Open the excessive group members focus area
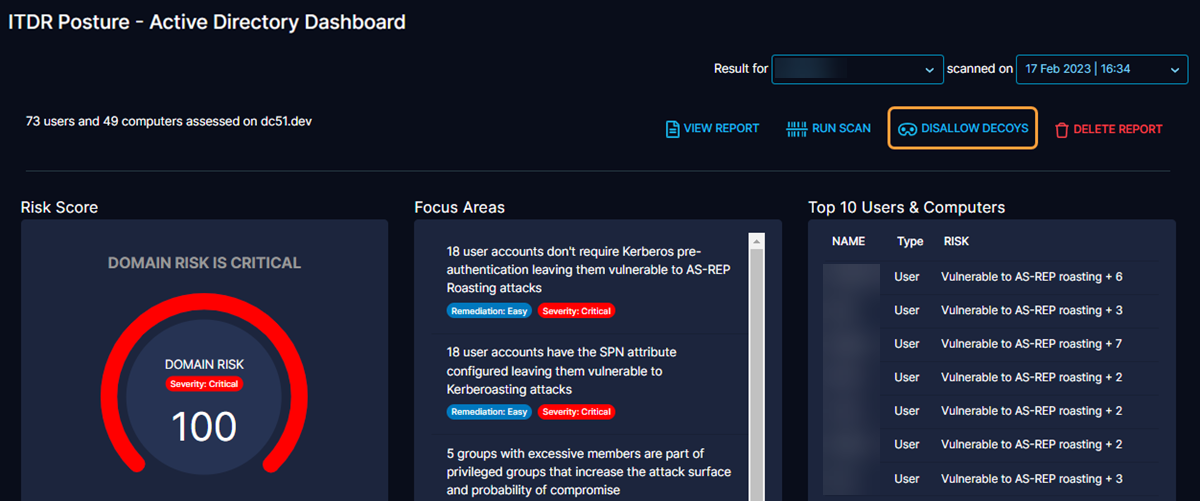This screenshot has height=501, width=1200. (x=588, y=471)
